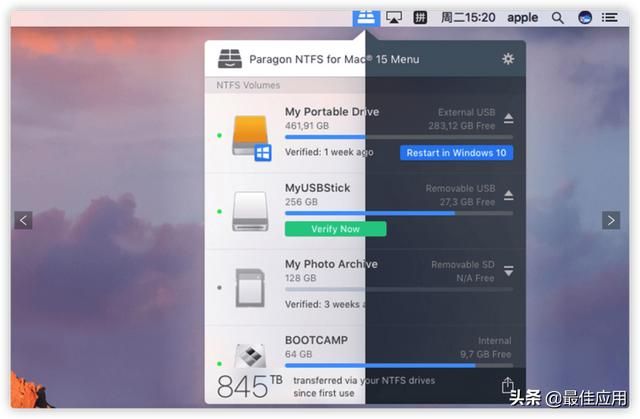640x419 pixels.
Task: Click the 845 TB transferred counter
Action: (x=250, y=386)
